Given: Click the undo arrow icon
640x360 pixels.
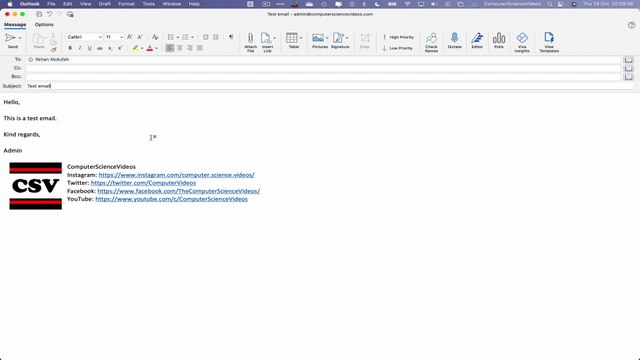Looking at the screenshot, I should pyautogui.click(x=49, y=14).
